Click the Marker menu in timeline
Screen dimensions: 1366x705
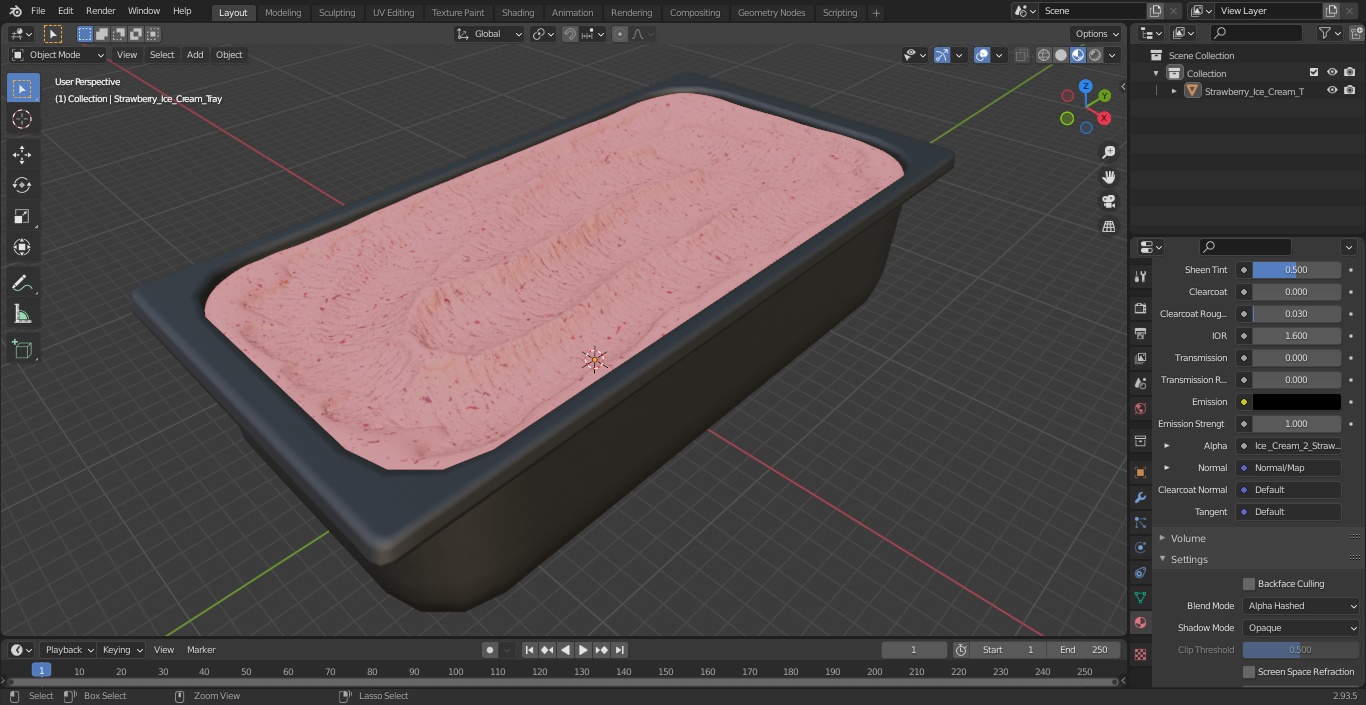[x=201, y=650]
